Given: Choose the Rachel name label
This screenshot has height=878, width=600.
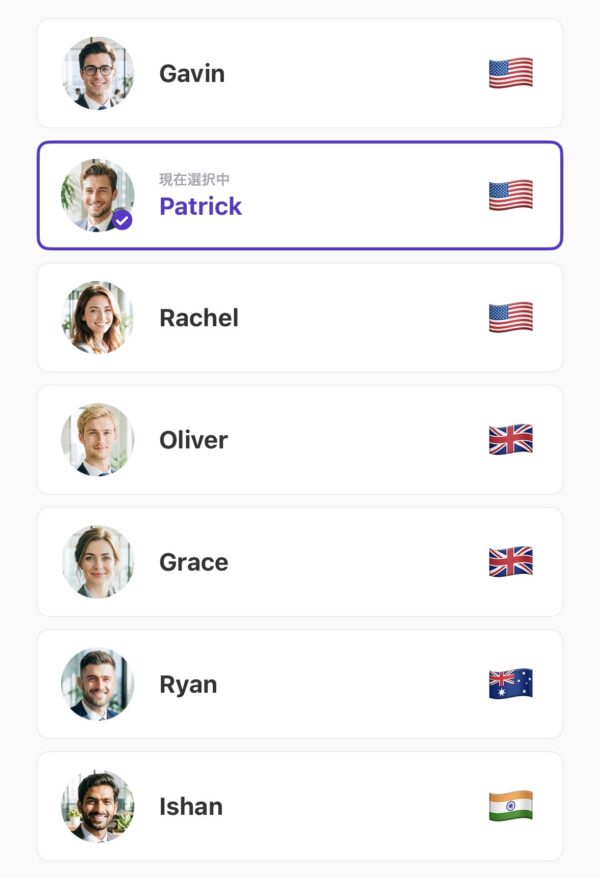Looking at the screenshot, I should tap(199, 318).
